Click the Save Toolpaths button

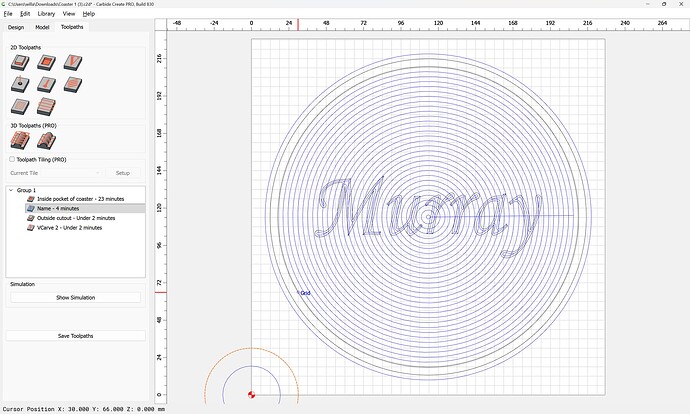point(76,336)
